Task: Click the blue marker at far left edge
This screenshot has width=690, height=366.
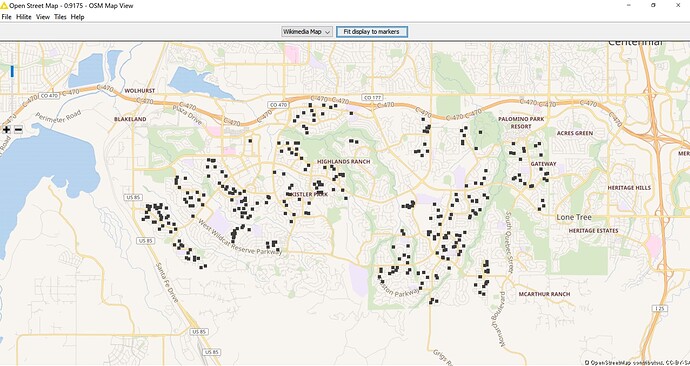Action: tap(12, 71)
